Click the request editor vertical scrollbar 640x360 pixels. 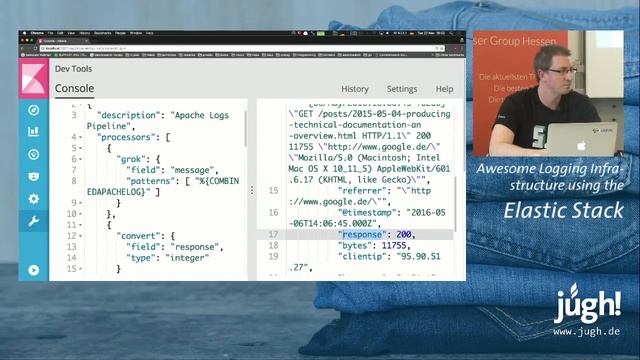pyautogui.click(x=246, y=129)
